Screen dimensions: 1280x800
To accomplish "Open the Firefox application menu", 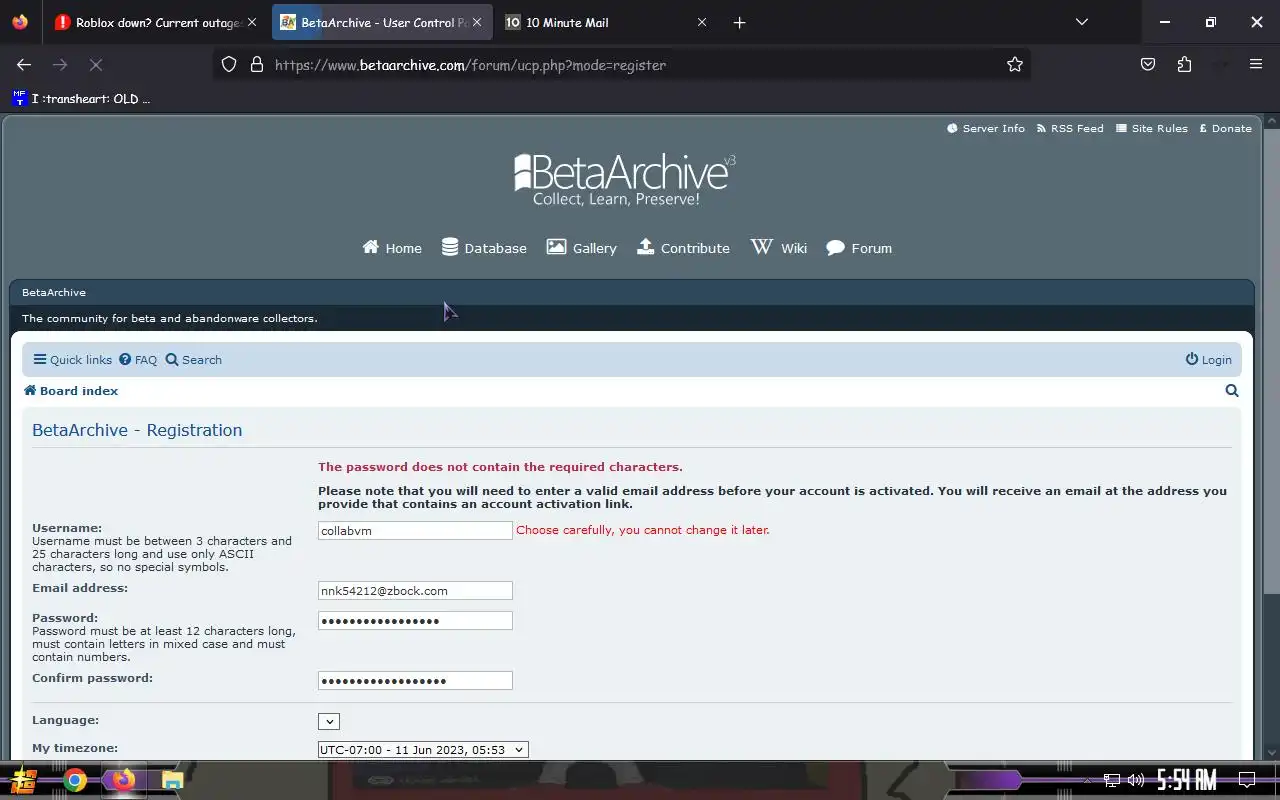I will pyautogui.click(x=1256, y=64).
